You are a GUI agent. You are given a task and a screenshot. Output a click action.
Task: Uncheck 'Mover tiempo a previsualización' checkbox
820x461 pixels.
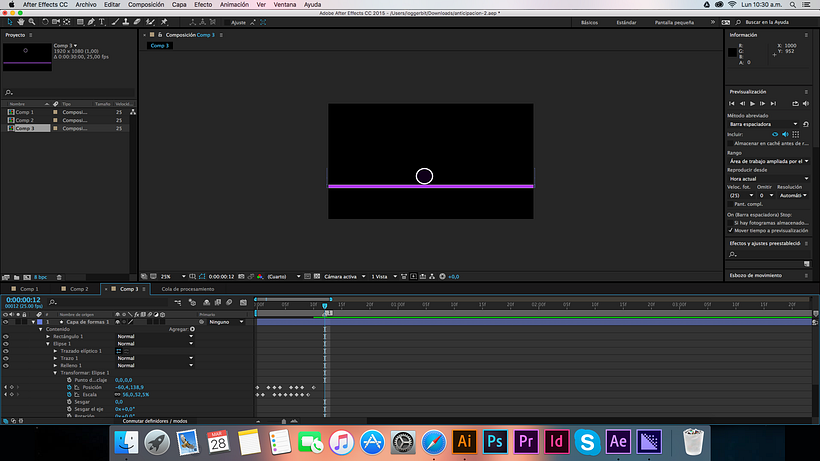click(x=731, y=229)
